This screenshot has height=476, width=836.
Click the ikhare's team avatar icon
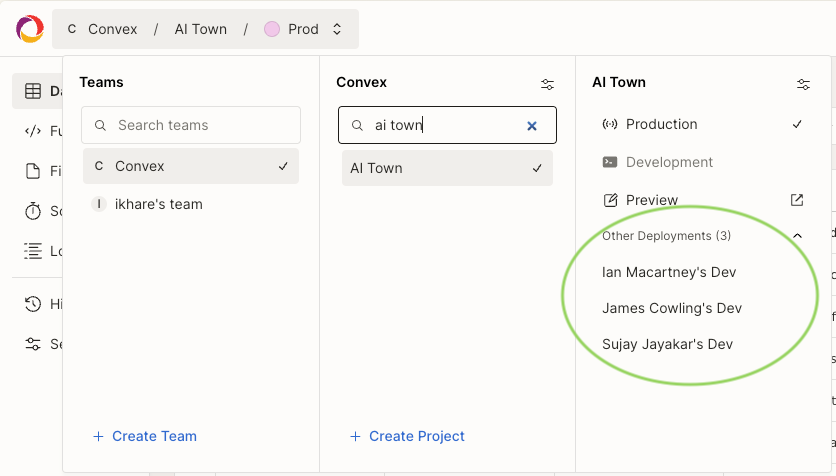pos(99,204)
